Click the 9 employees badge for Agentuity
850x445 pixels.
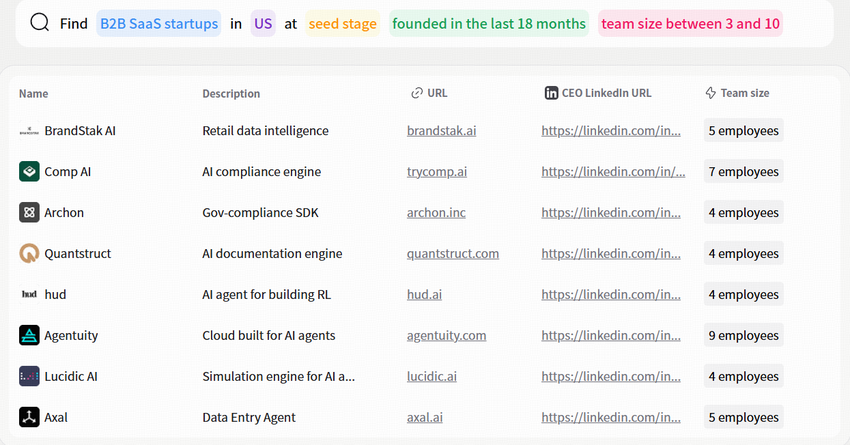743,336
